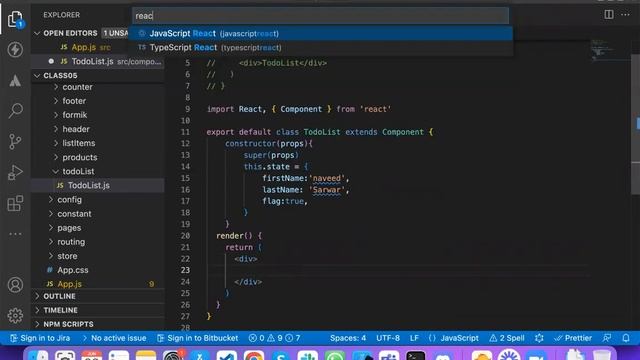Open the notifications bell in status bar

(x=626, y=338)
